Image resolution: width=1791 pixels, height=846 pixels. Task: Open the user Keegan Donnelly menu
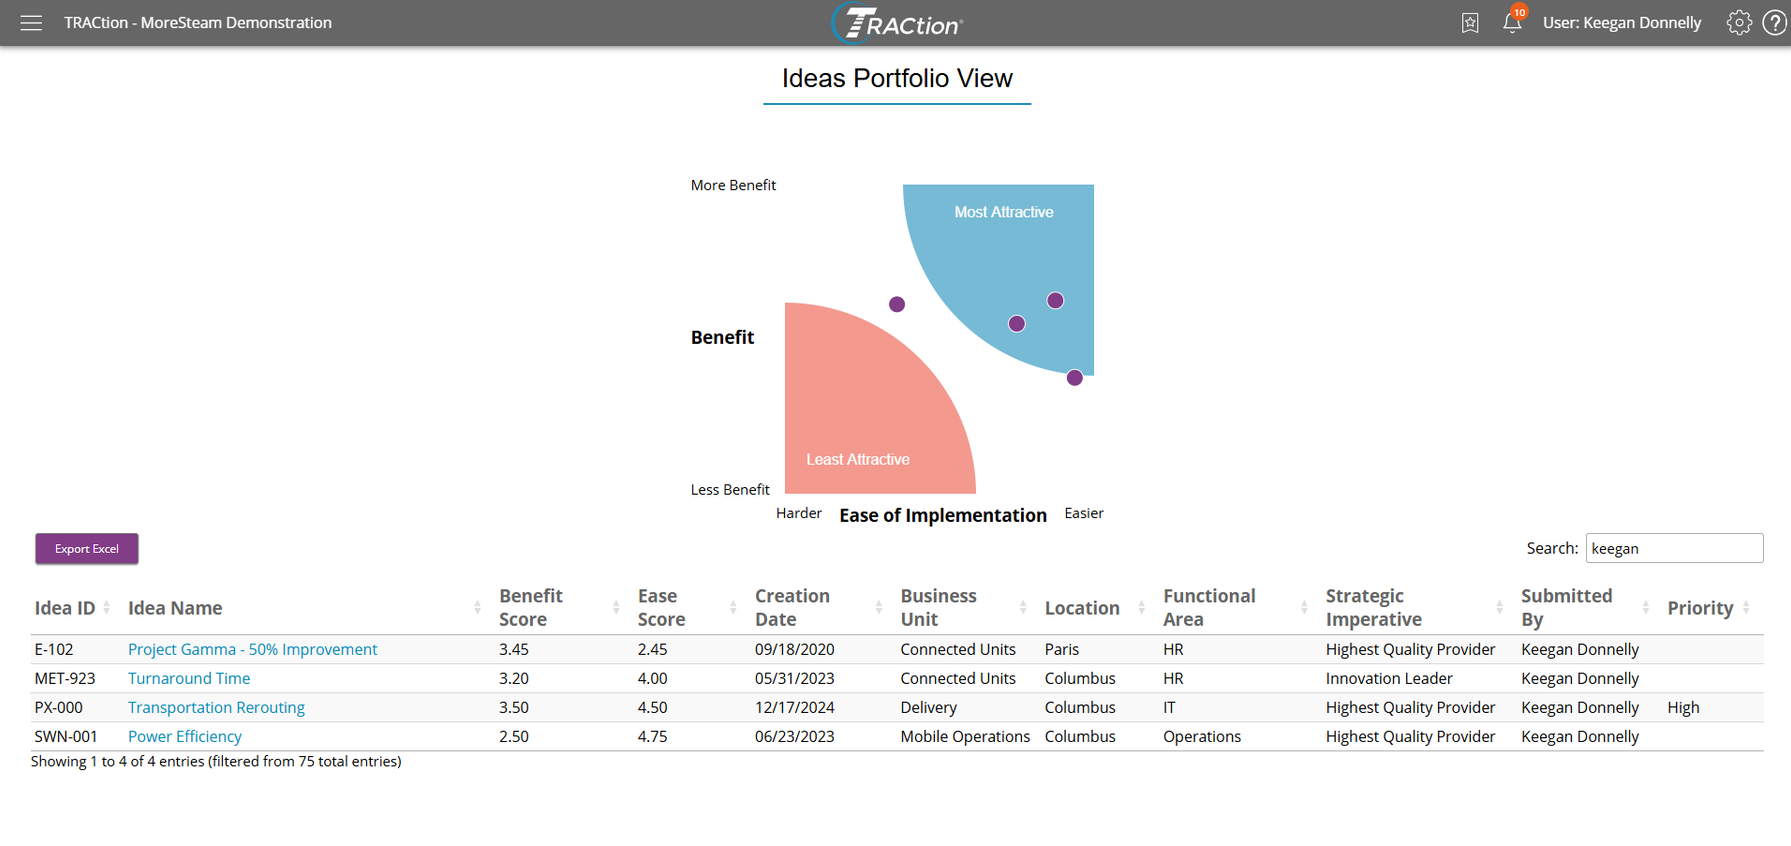click(x=1621, y=23)
